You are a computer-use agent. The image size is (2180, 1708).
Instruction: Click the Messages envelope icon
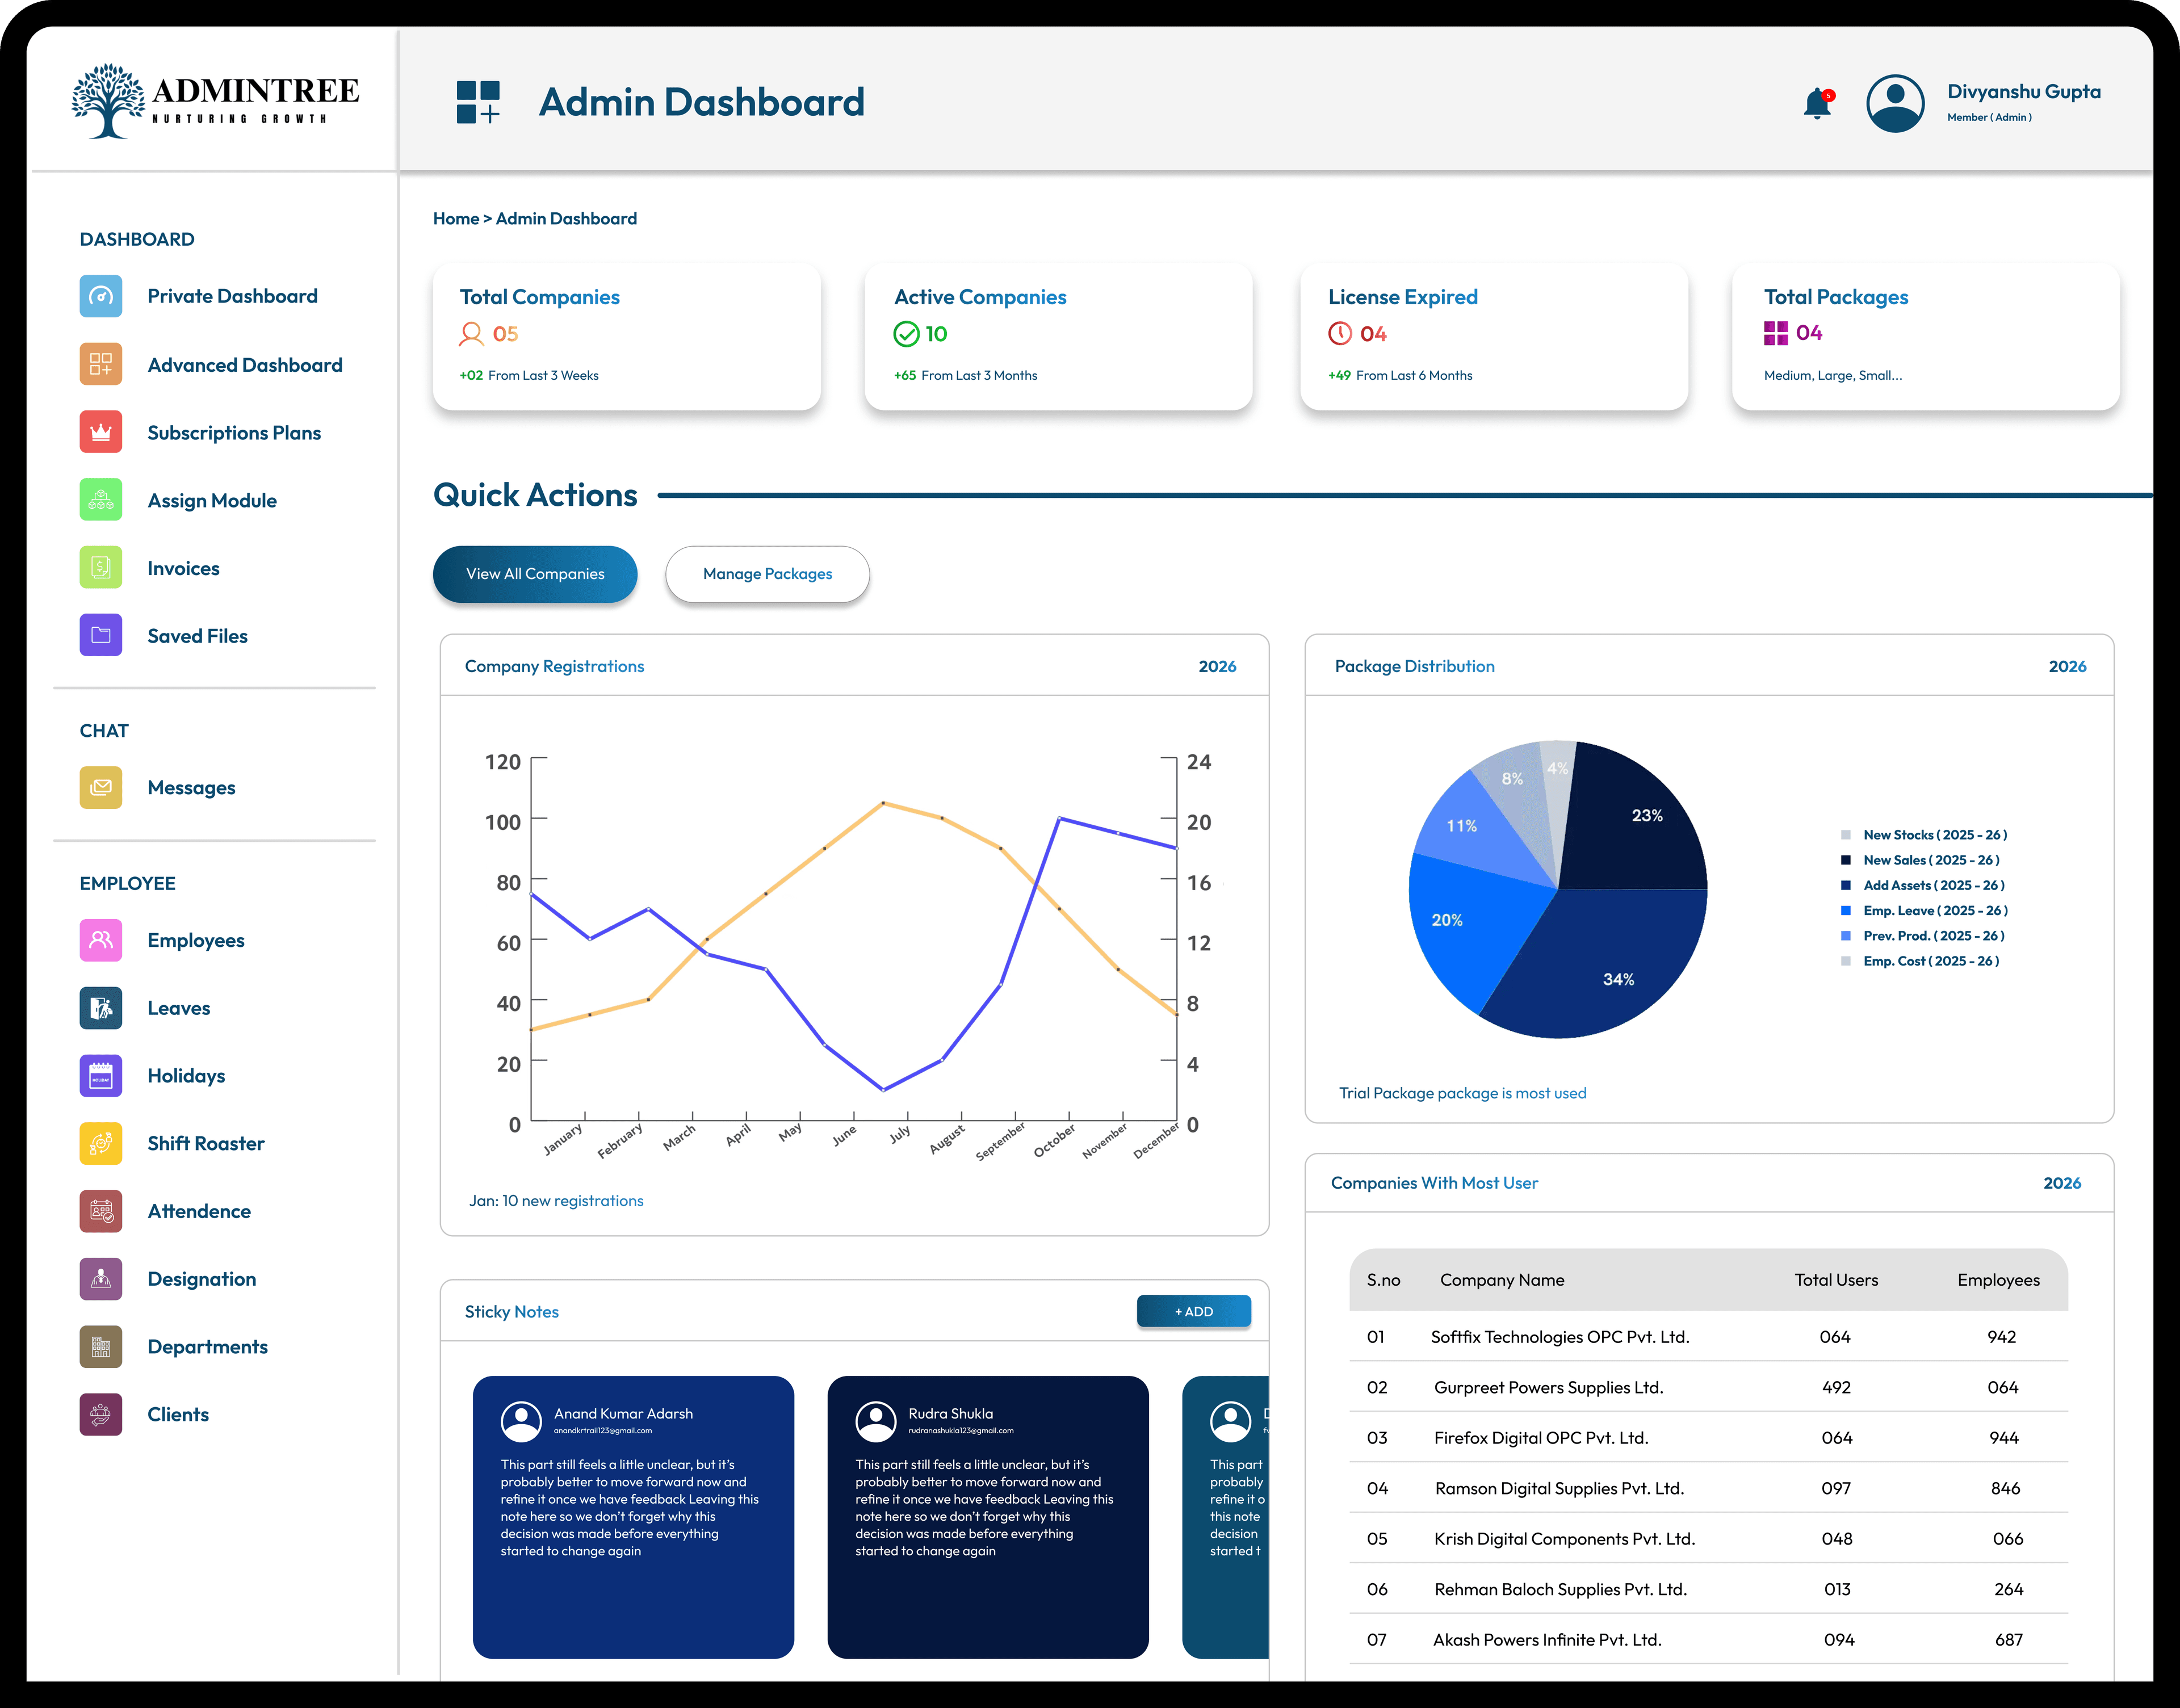[101, 787]
